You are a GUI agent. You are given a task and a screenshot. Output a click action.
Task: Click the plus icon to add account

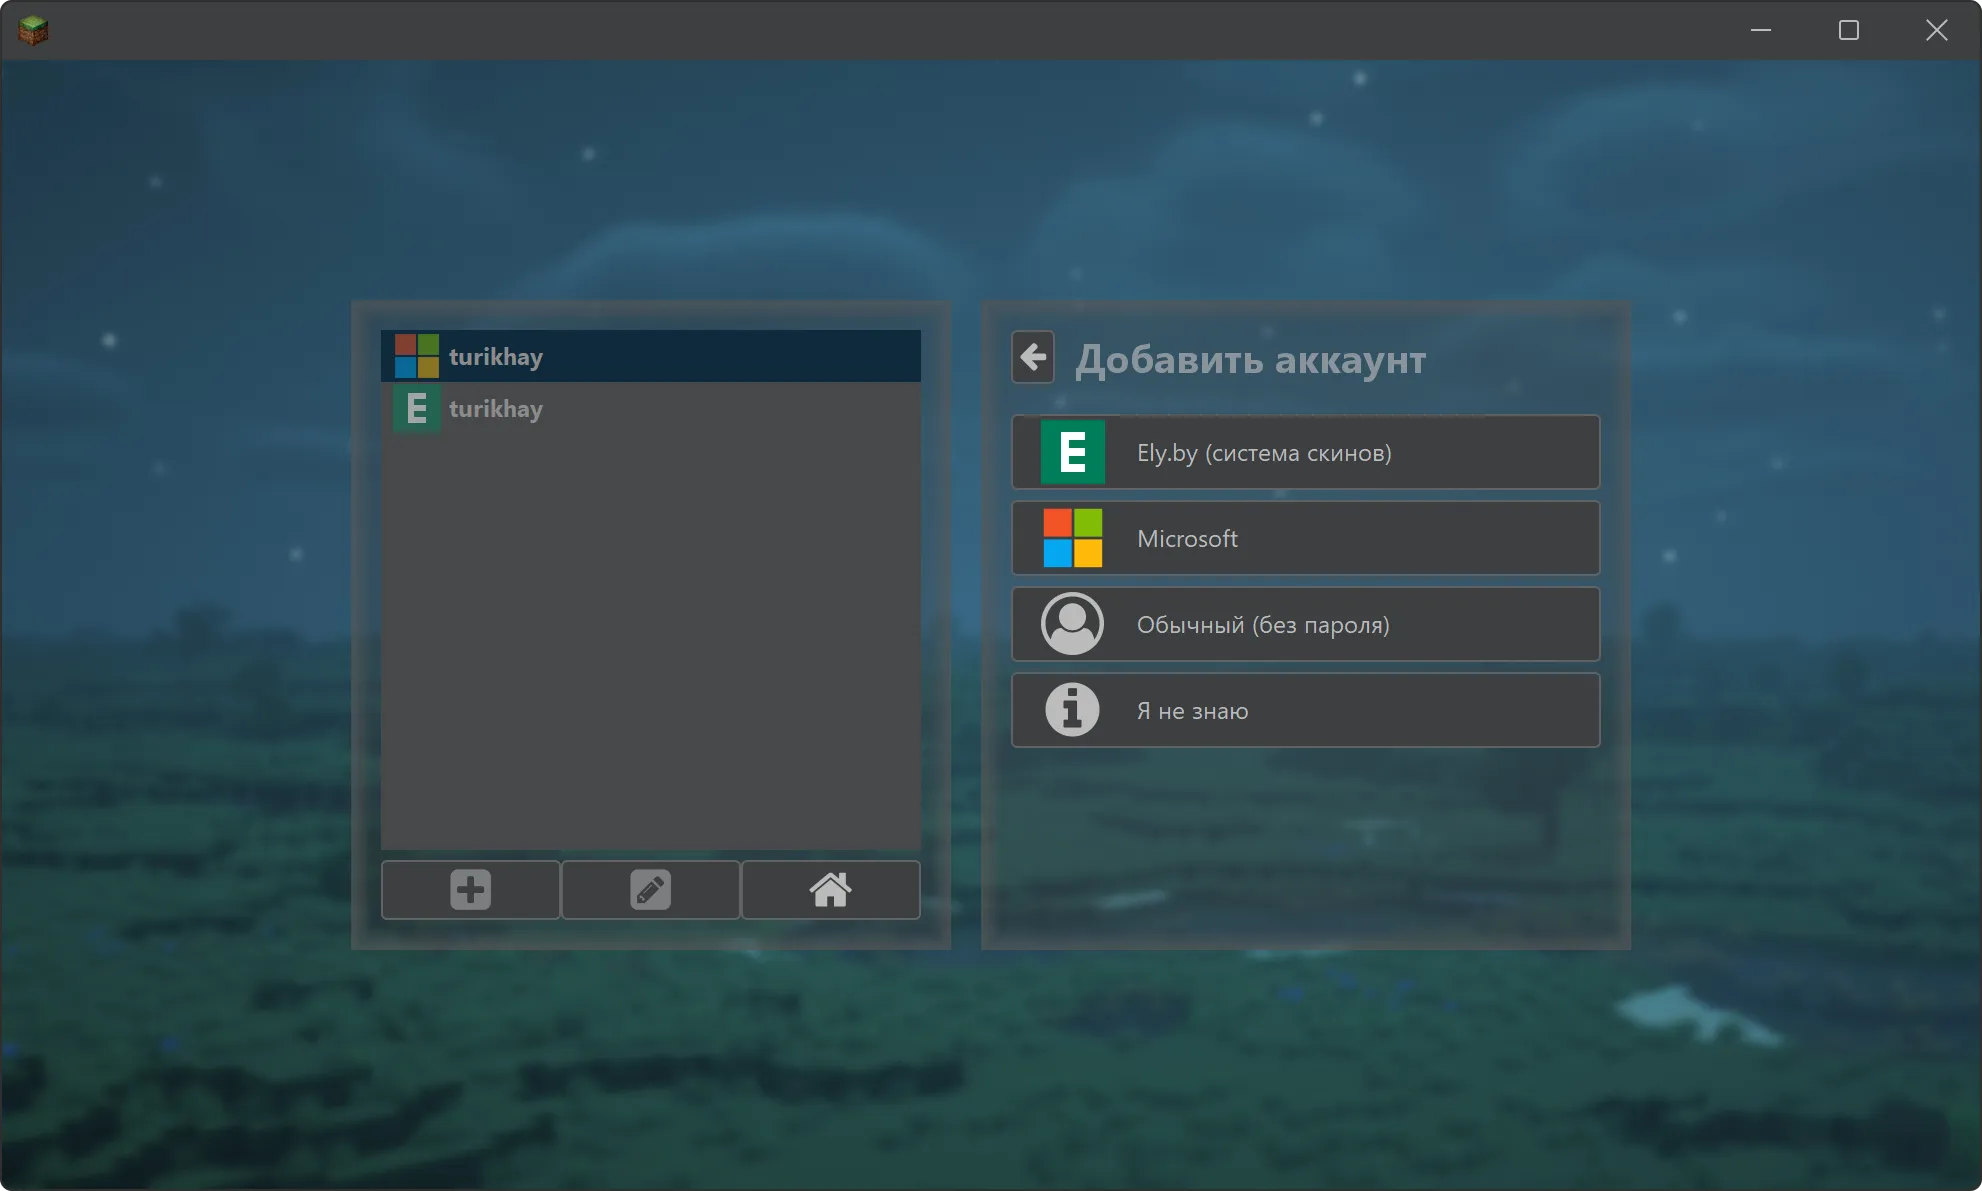click(x=470, y=889)
